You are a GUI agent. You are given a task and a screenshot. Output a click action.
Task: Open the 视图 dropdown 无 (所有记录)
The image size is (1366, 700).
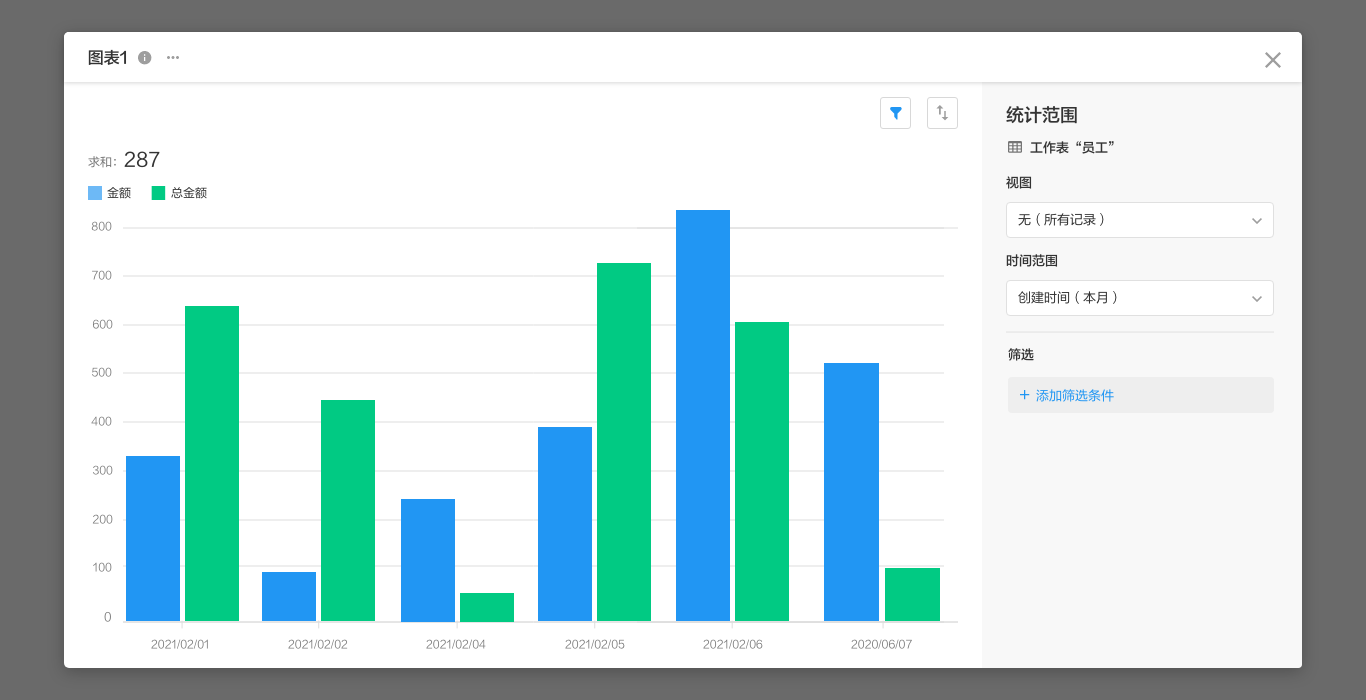(1140, 220)
